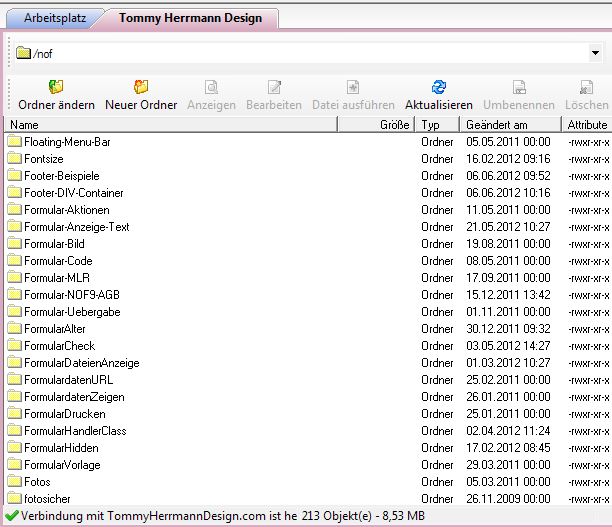
Task: Open the path dropdown arrow
Action: pyautogui.click(x=596, y=53)
